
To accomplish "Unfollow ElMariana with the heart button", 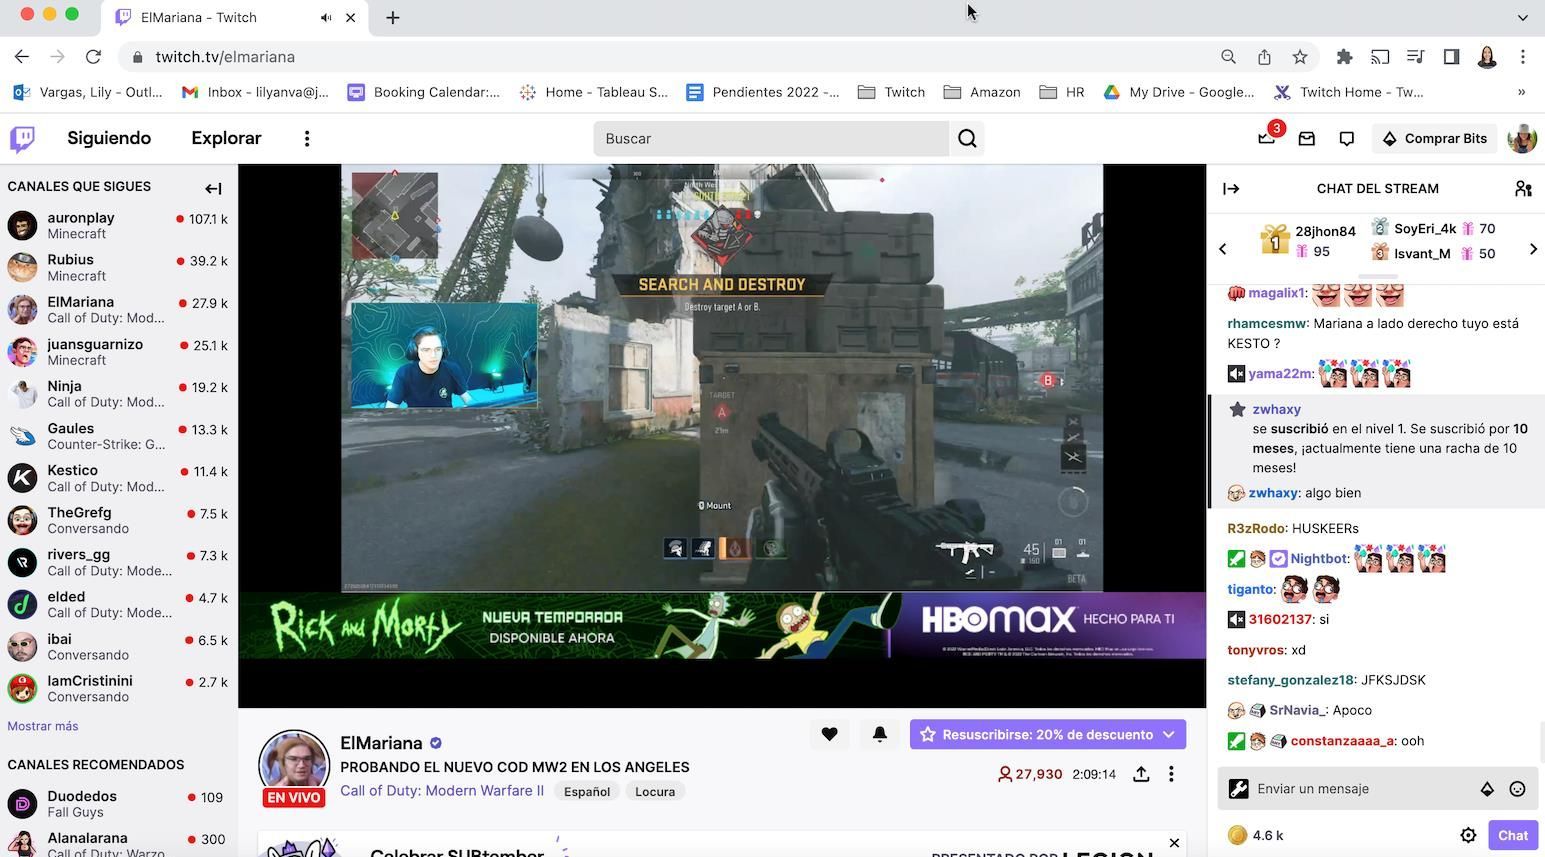I will click(829, 734).
